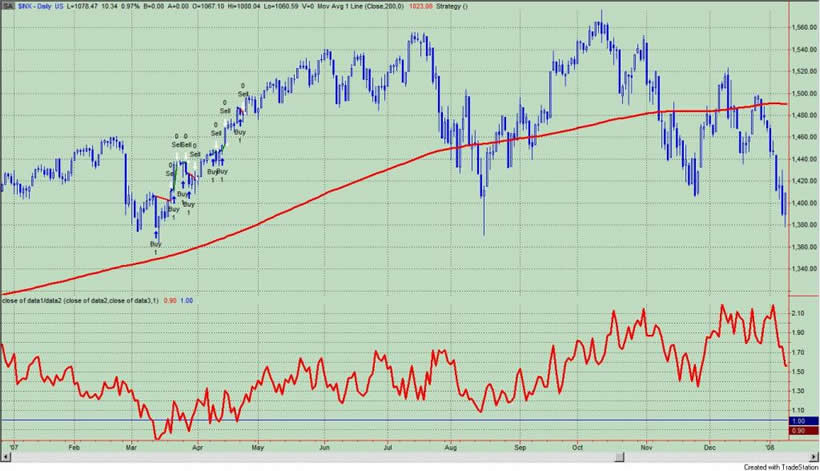Click the blue '1.00' value beside the indicator label

[186, 301]
